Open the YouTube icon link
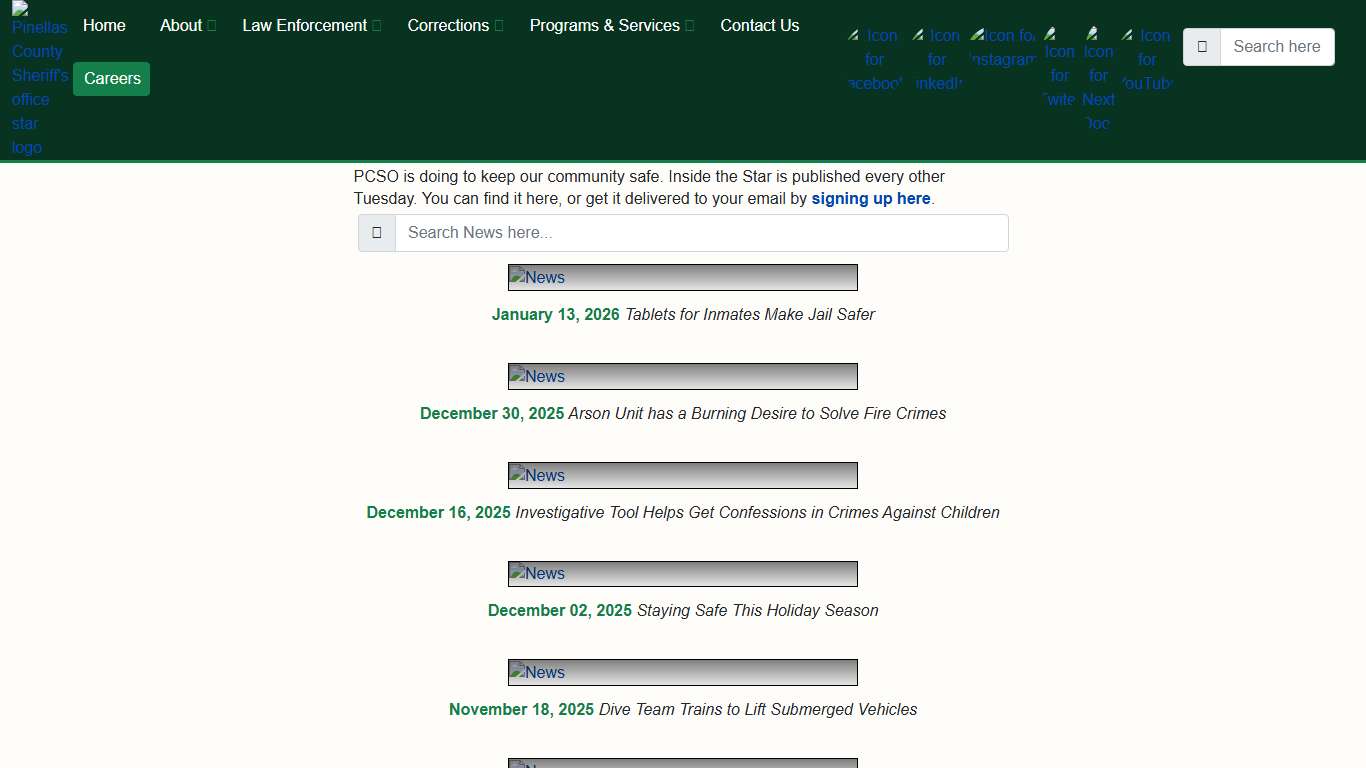The image size is (1366, 768). click(x=1146, y=60)
